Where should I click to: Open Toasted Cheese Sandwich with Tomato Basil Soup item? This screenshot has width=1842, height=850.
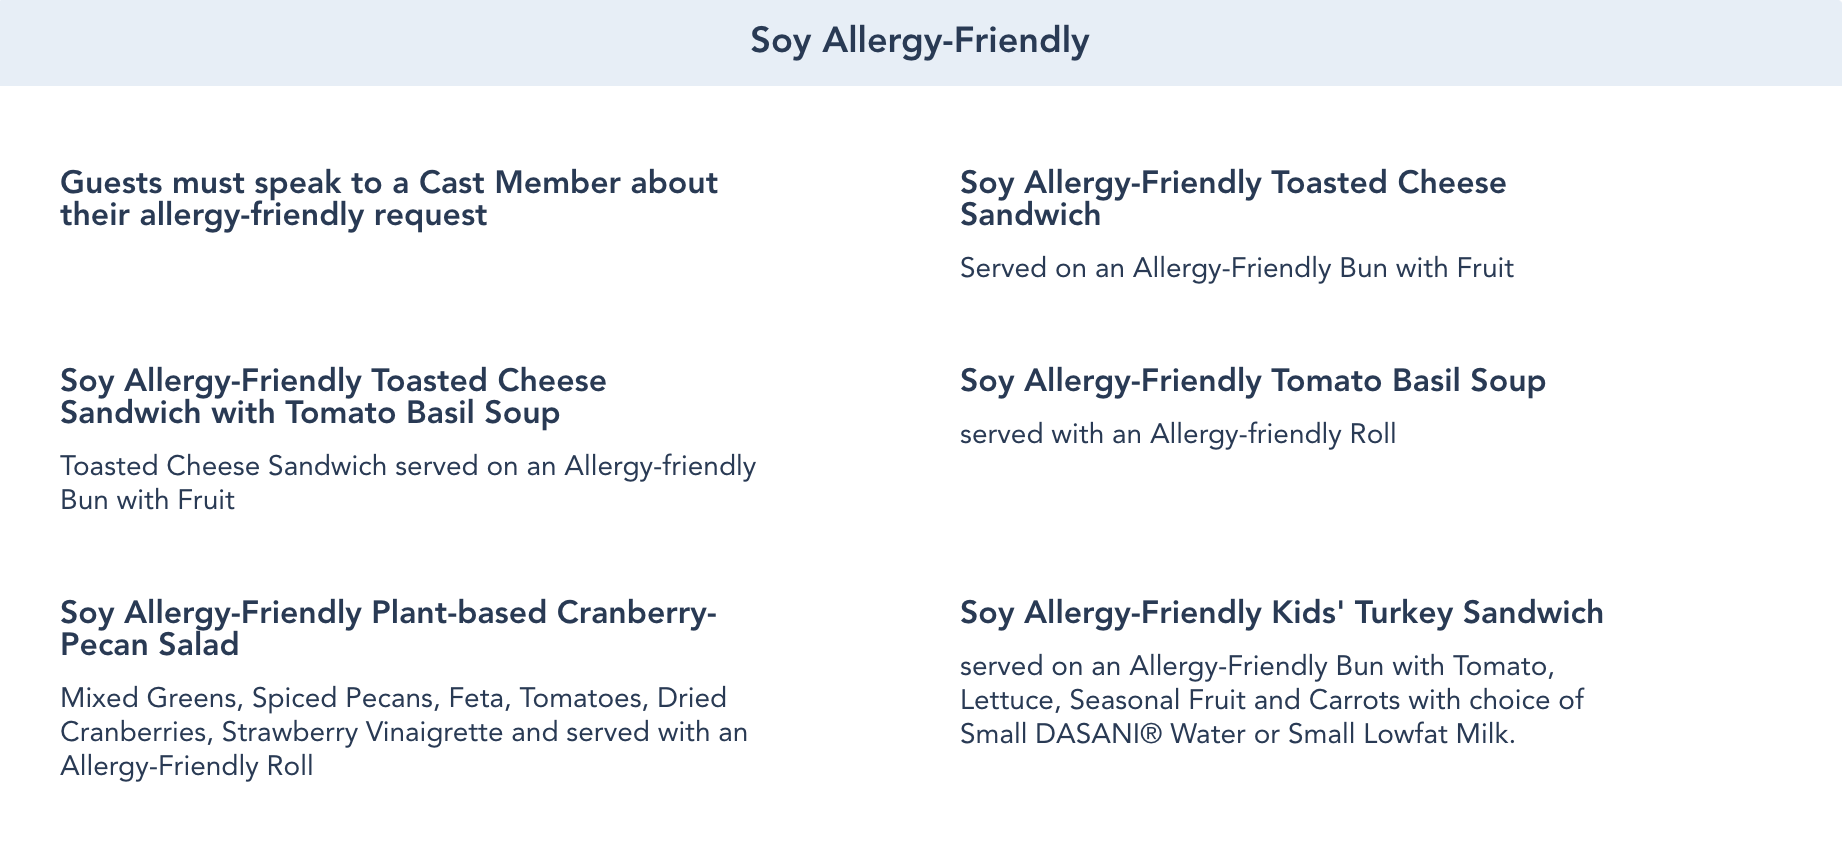click(333, 396)
